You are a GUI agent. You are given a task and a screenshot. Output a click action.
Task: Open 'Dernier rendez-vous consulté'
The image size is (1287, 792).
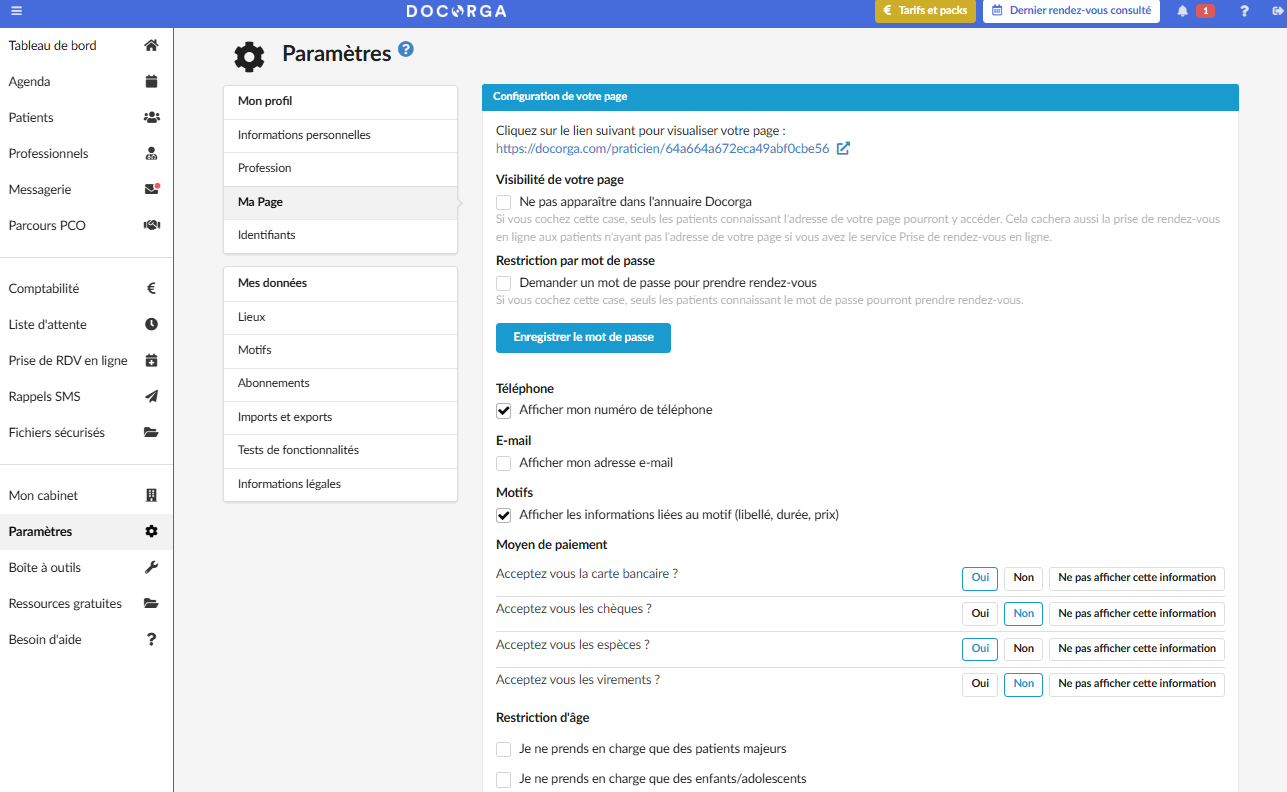click(1071, 11)
